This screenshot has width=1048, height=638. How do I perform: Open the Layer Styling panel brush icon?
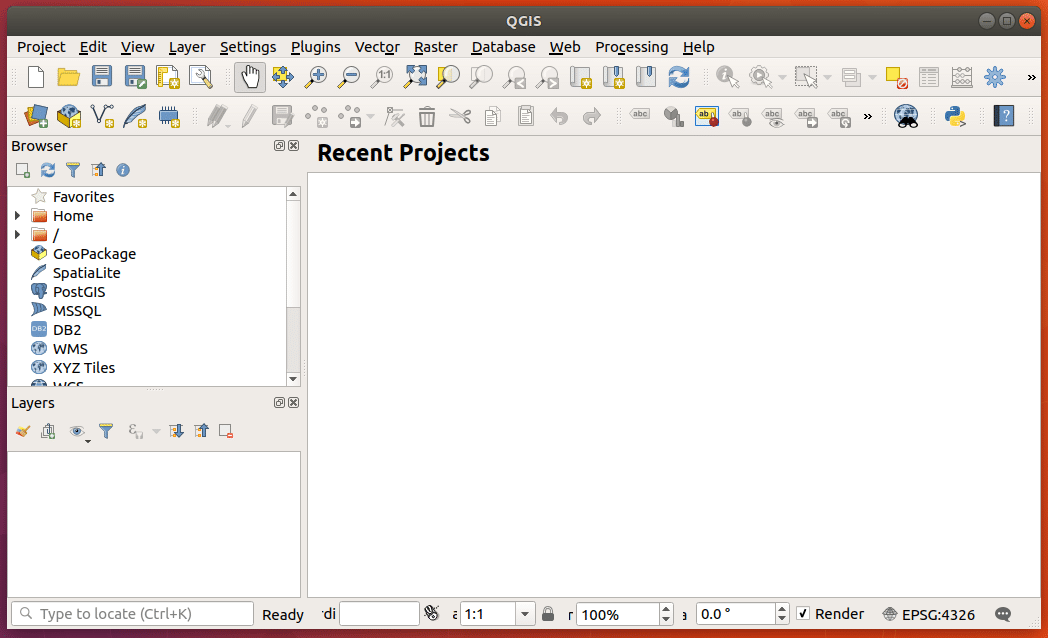coord(23,431)
